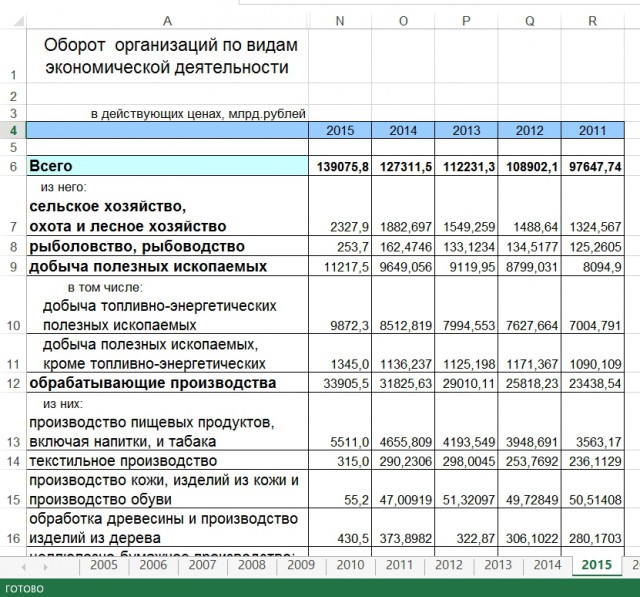Select the 2012 sheet tab
Image resolution: width=640 pixels, height=597 pixels.
click(x=449, y=565)
